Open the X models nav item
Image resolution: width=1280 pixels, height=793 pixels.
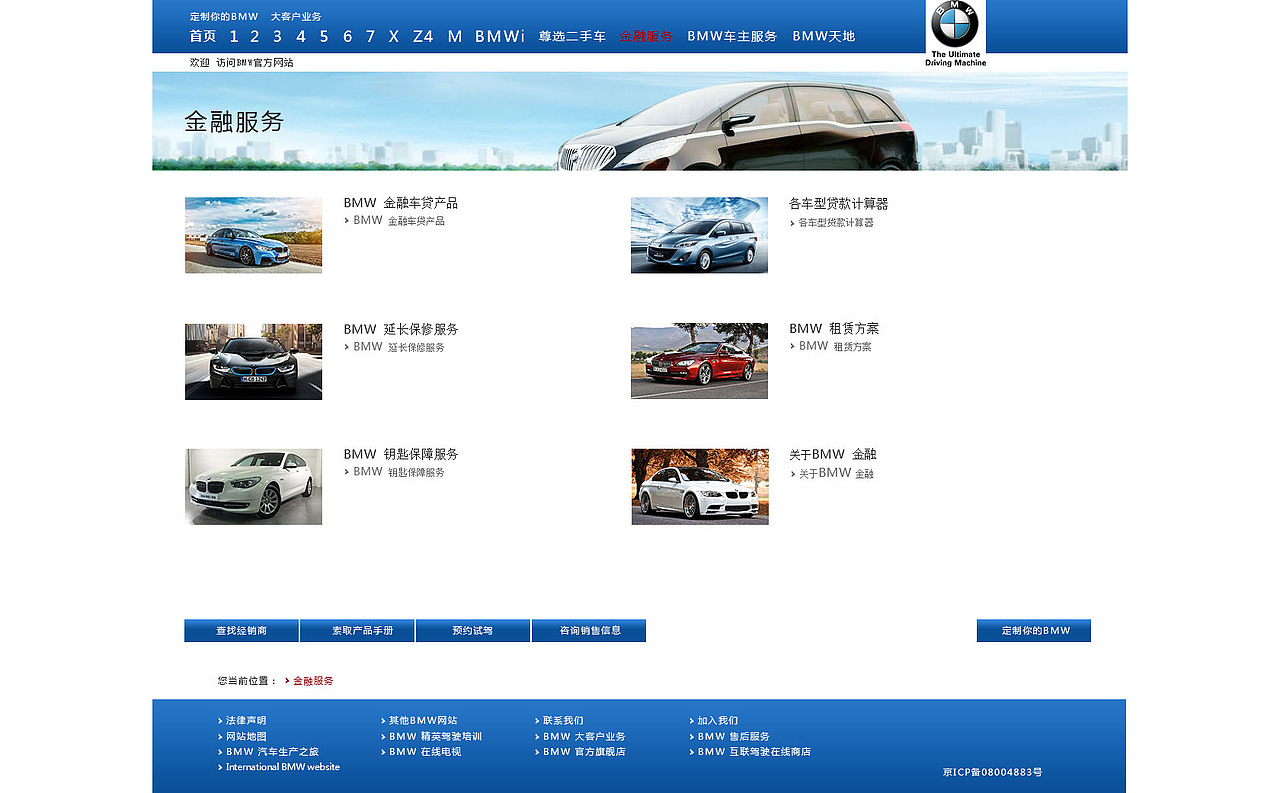pyautogui.click(x=394, y=36)
